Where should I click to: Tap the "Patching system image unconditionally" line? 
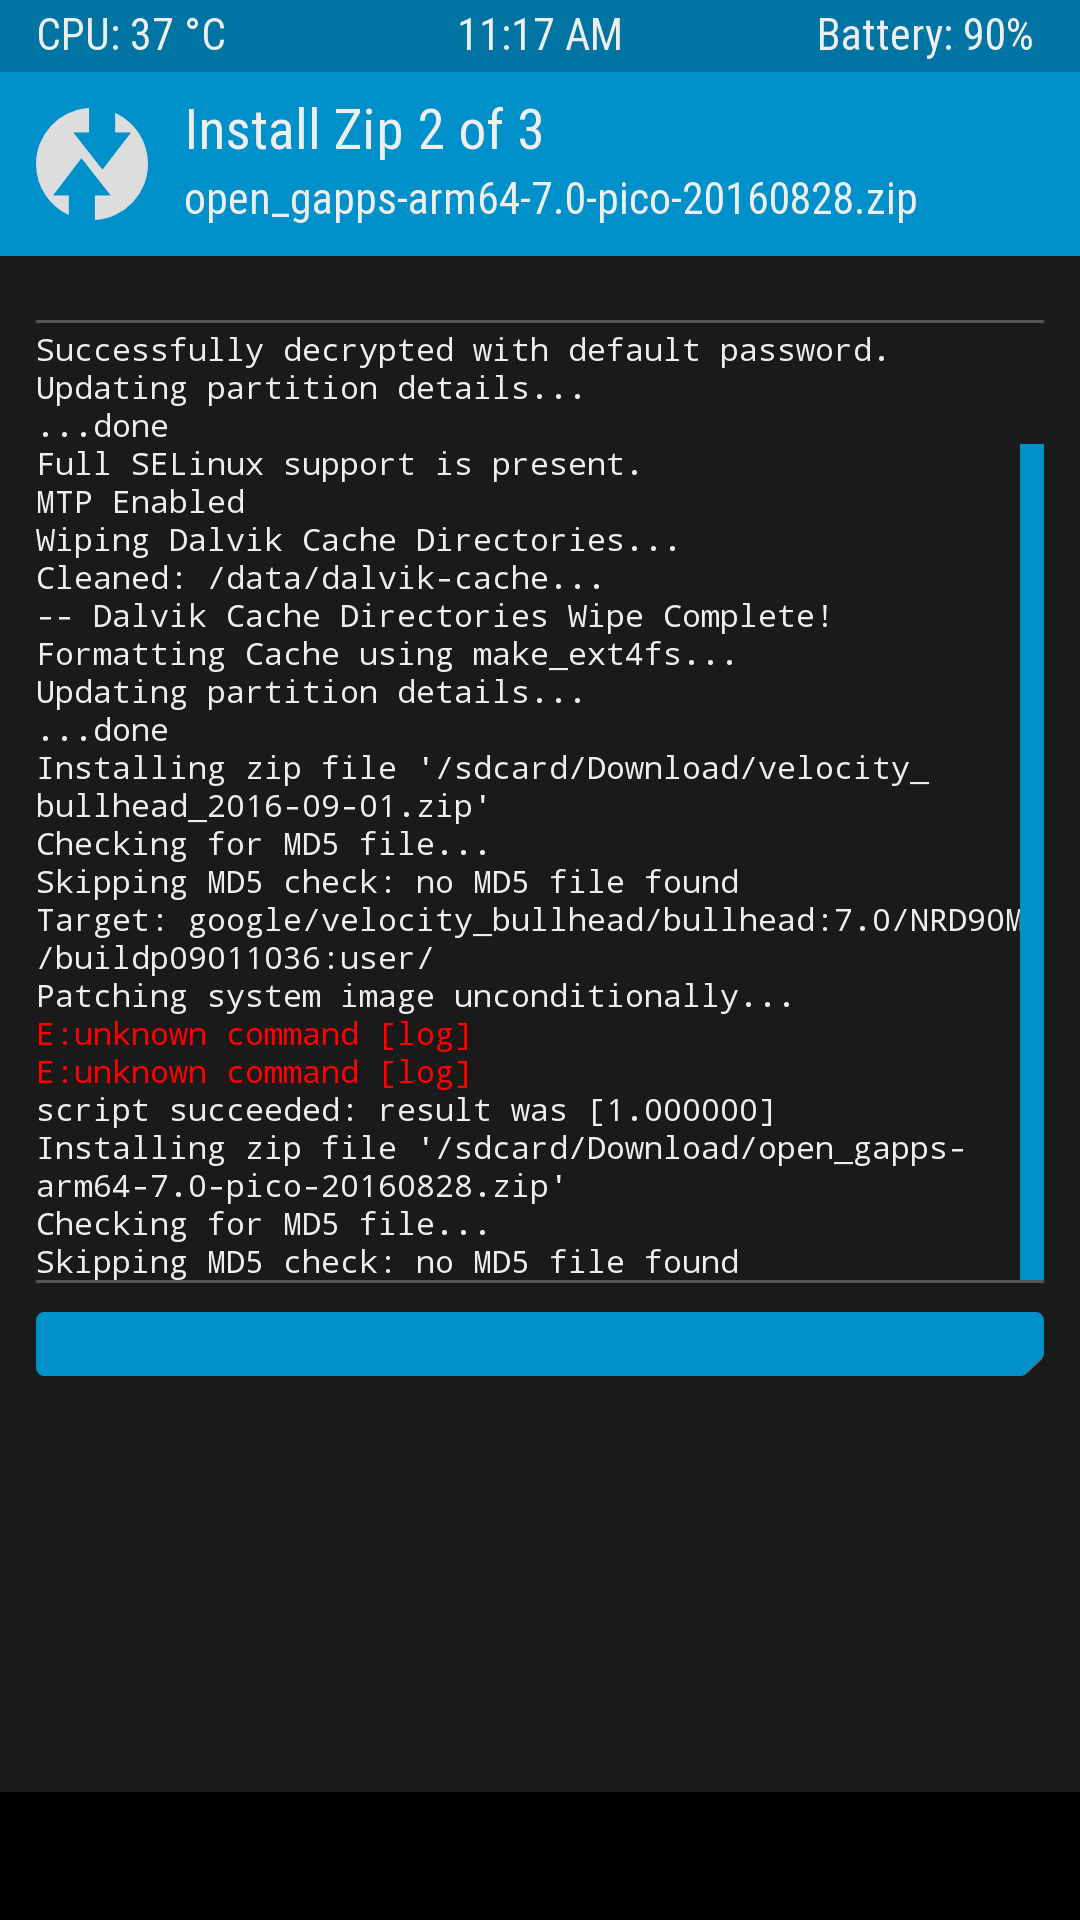414,997
